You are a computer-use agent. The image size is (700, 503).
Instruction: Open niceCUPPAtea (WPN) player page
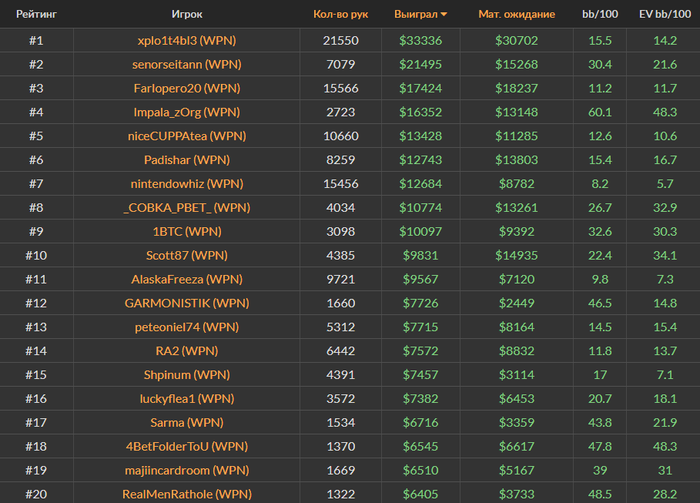pos(187,136)
